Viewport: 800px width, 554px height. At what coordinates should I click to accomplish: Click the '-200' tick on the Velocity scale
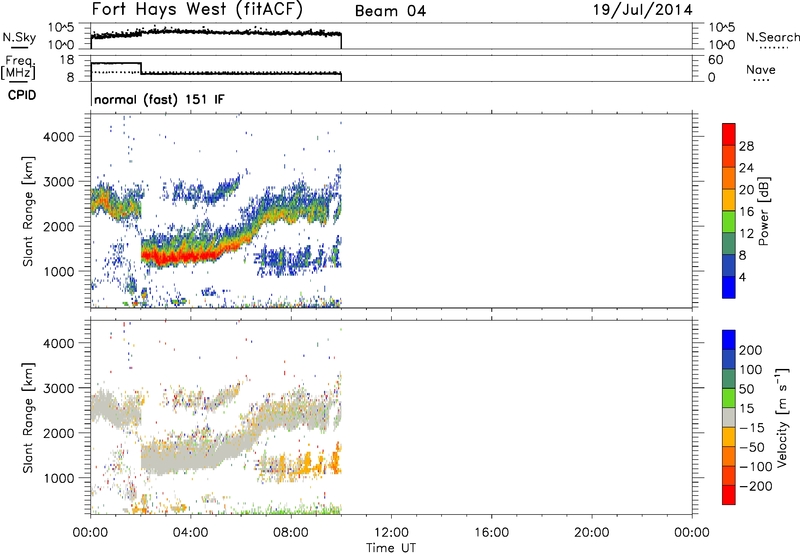755,486
